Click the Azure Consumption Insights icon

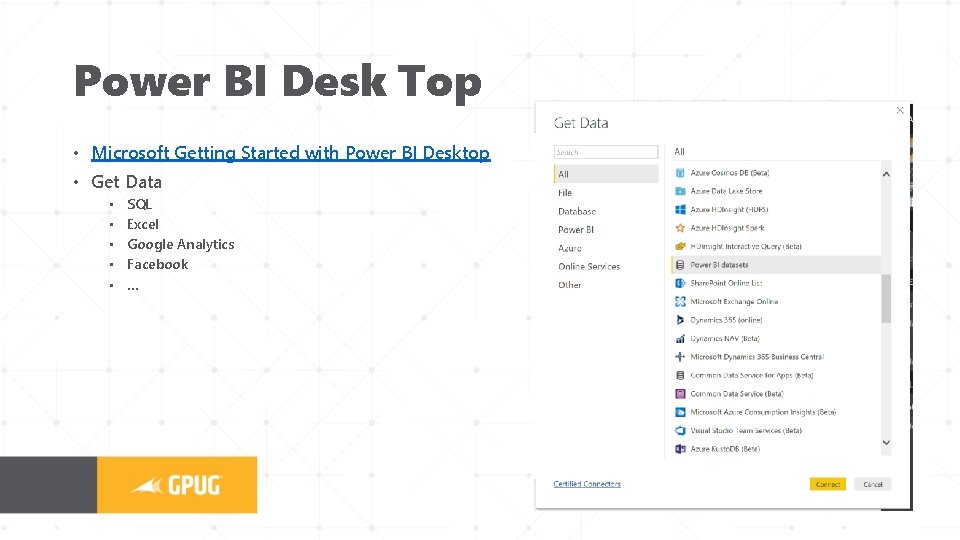click(680, 412)
